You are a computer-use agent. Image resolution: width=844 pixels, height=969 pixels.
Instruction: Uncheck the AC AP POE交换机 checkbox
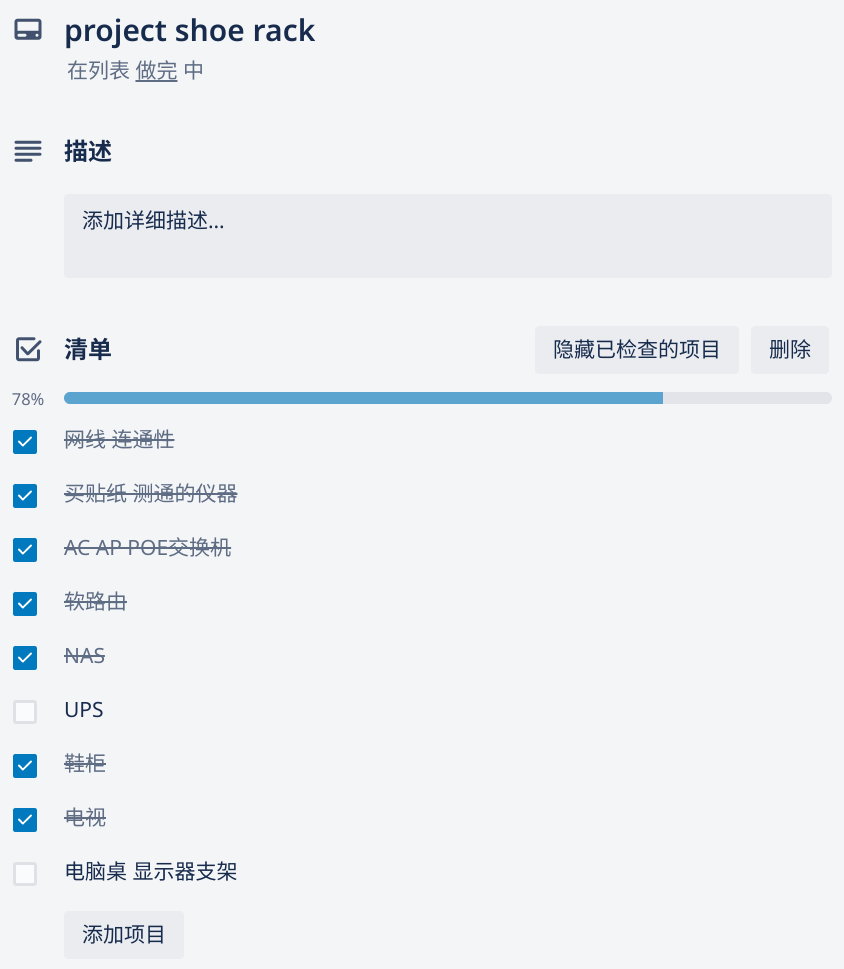pos(25,549)
